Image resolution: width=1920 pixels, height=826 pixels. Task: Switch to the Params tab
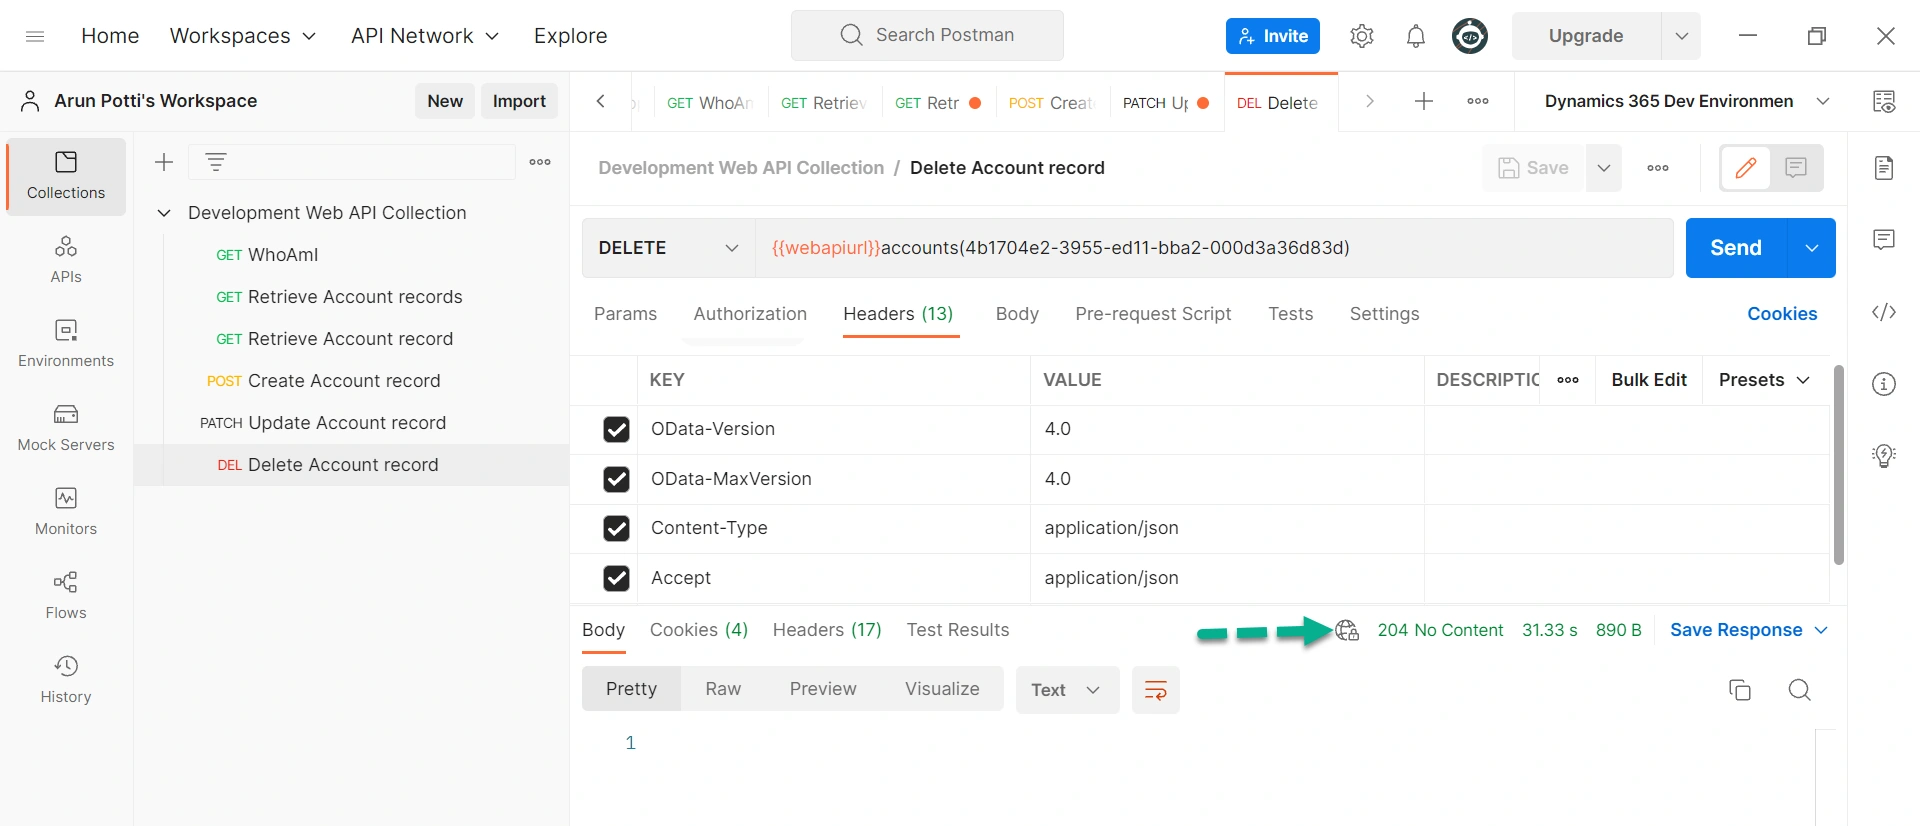coord(625,314)
